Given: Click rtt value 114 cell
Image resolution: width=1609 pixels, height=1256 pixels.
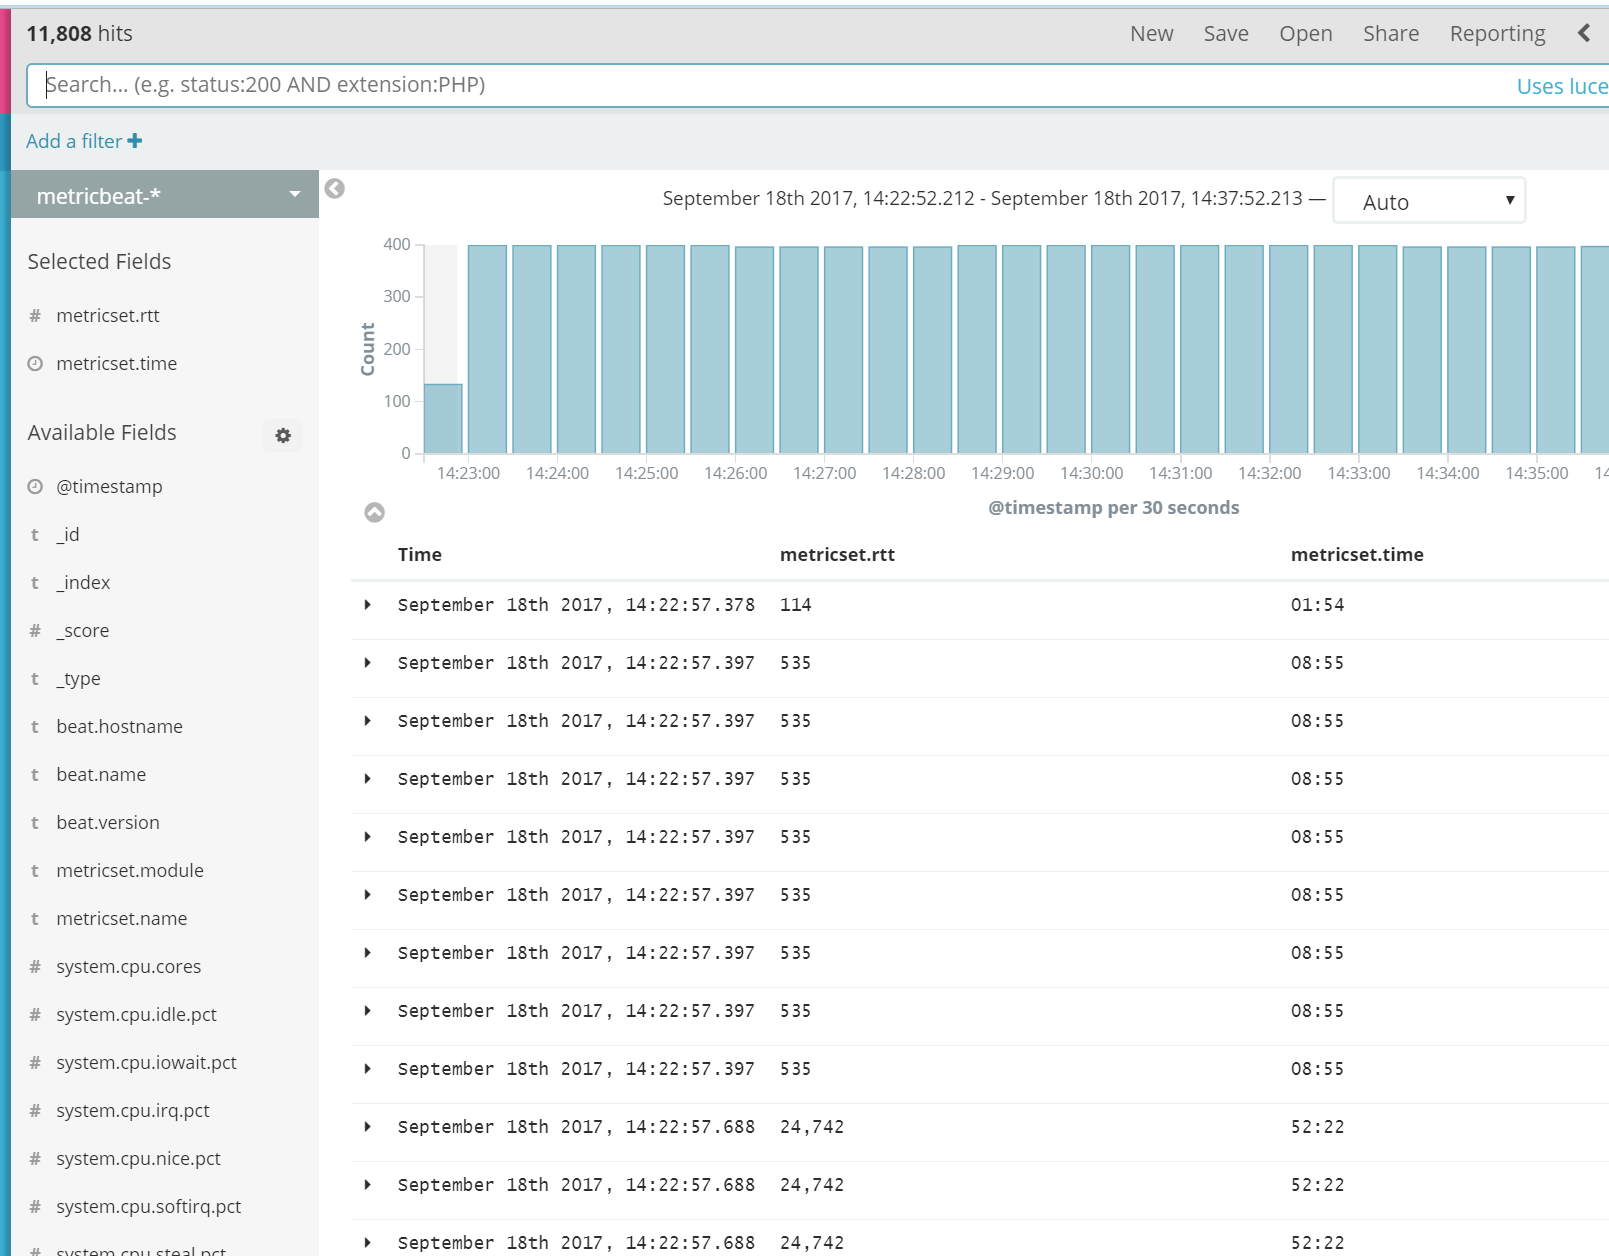Looking at the screenshot, I should click(x=796, y=605).
